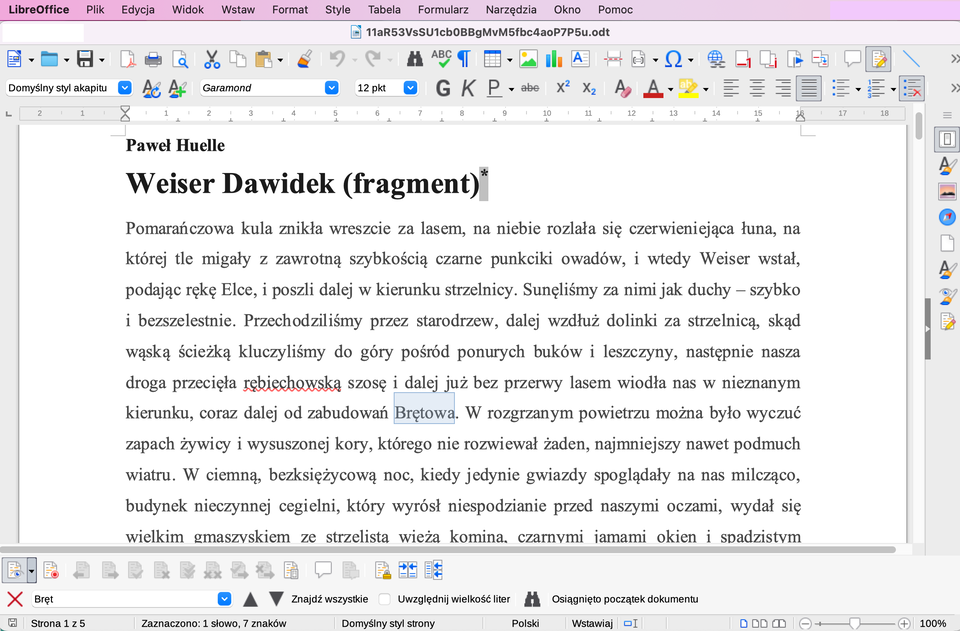Open the Garamond font name dropdown
This screenshot has width=960, height=631.
click(331, 89)
